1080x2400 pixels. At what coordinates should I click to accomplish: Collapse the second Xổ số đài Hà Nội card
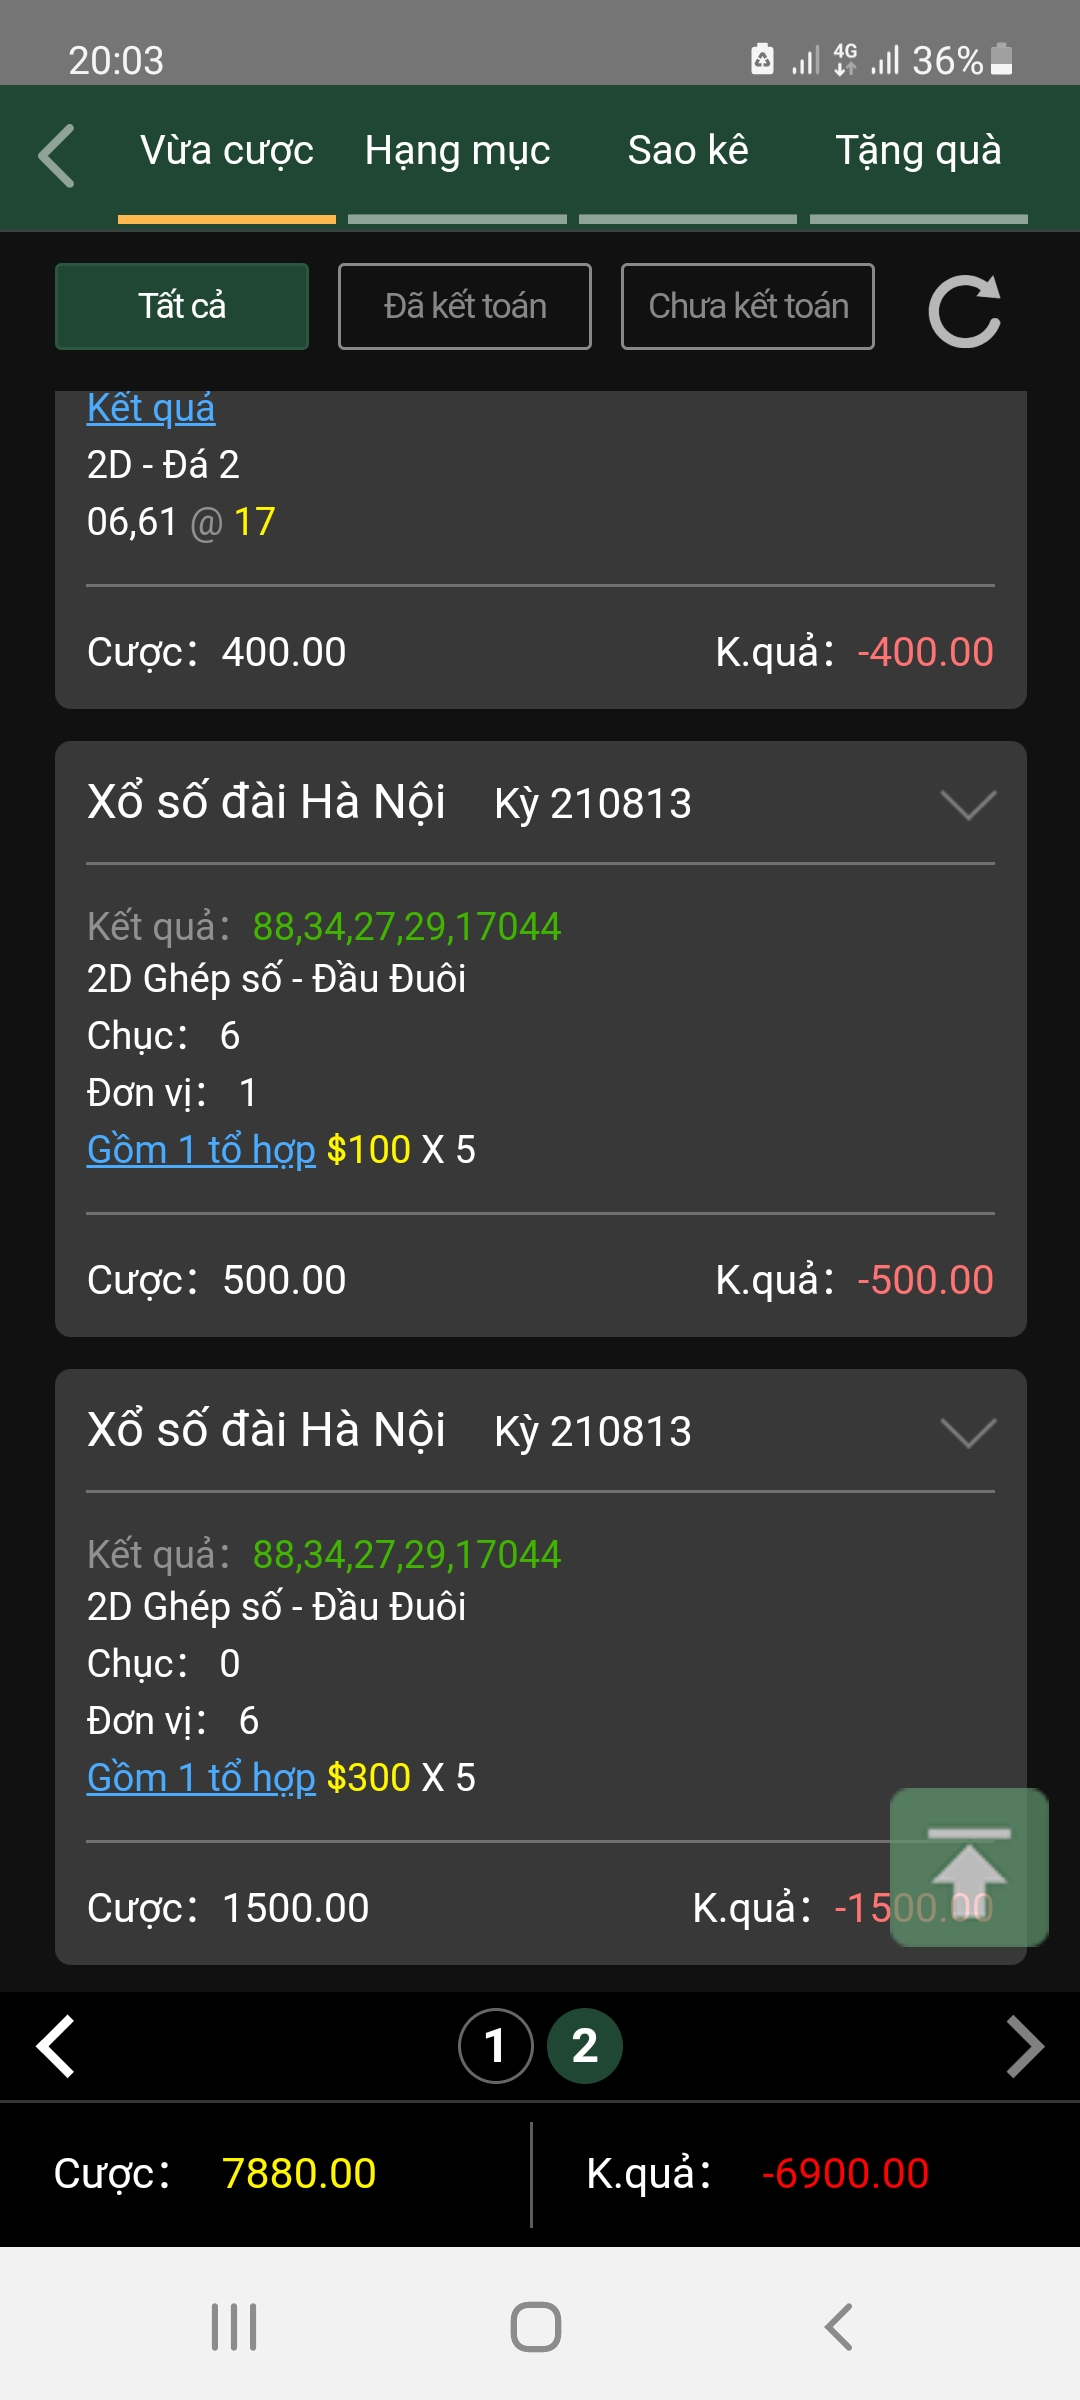[969, 1432]
